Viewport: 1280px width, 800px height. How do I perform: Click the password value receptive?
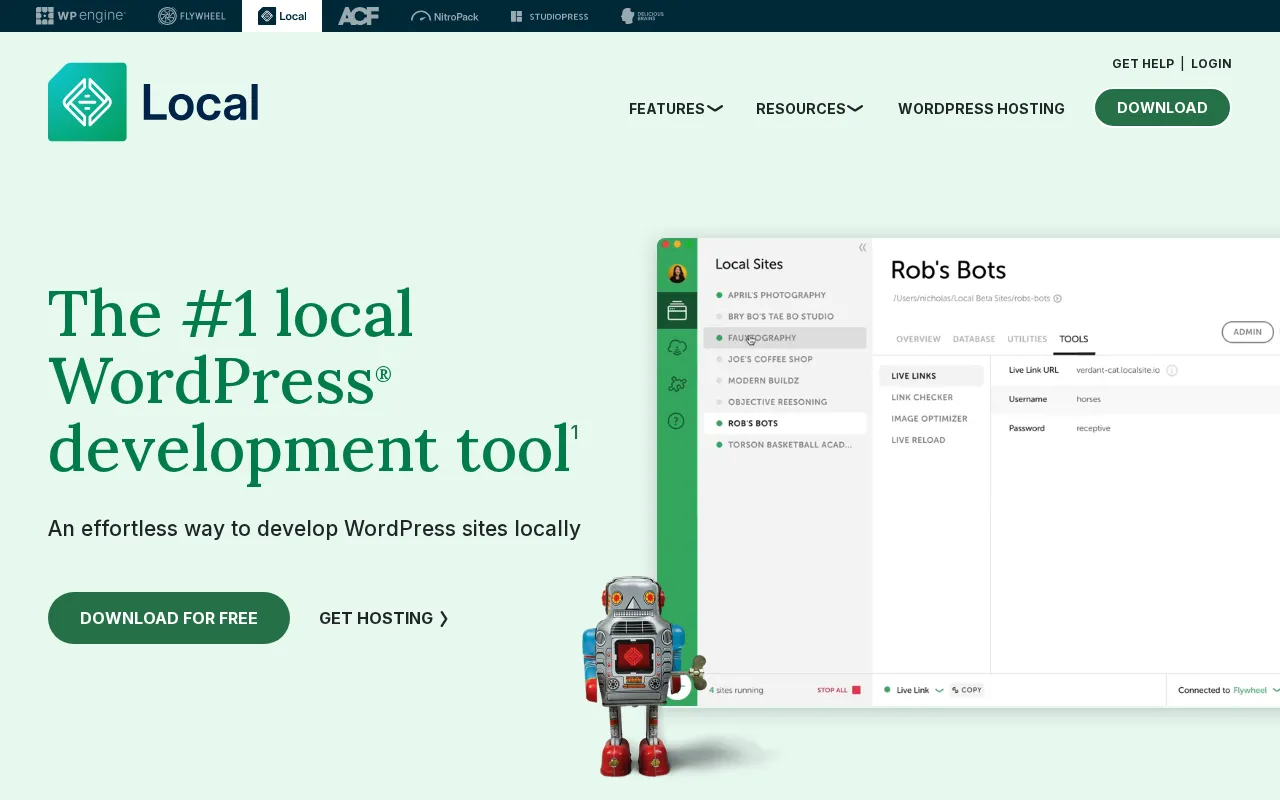pos(1093,428)
